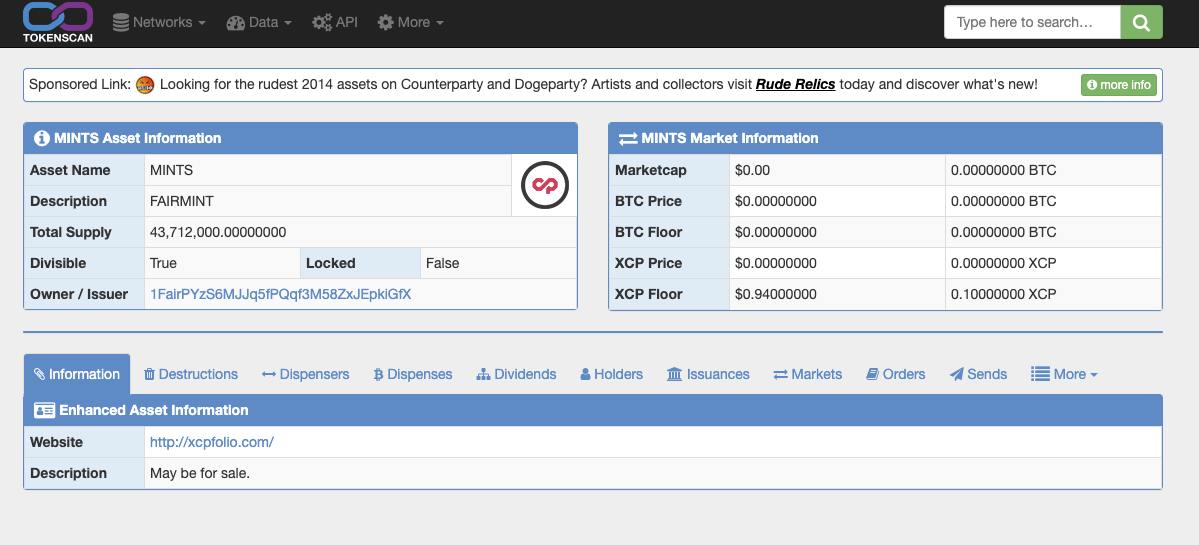Screen dimensions: 1199x545
Task: Switch to the Sends tab
Action: click(978, 374)
